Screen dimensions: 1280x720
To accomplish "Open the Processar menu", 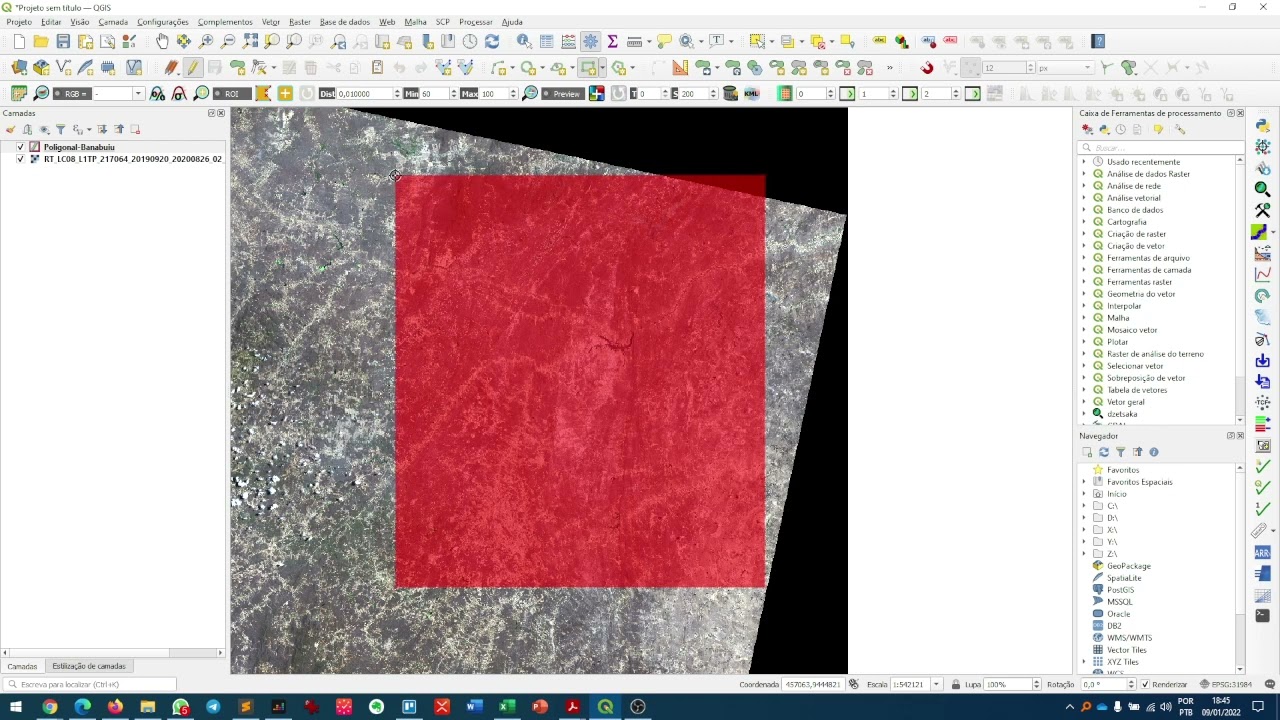I will (x=475, y=21).
